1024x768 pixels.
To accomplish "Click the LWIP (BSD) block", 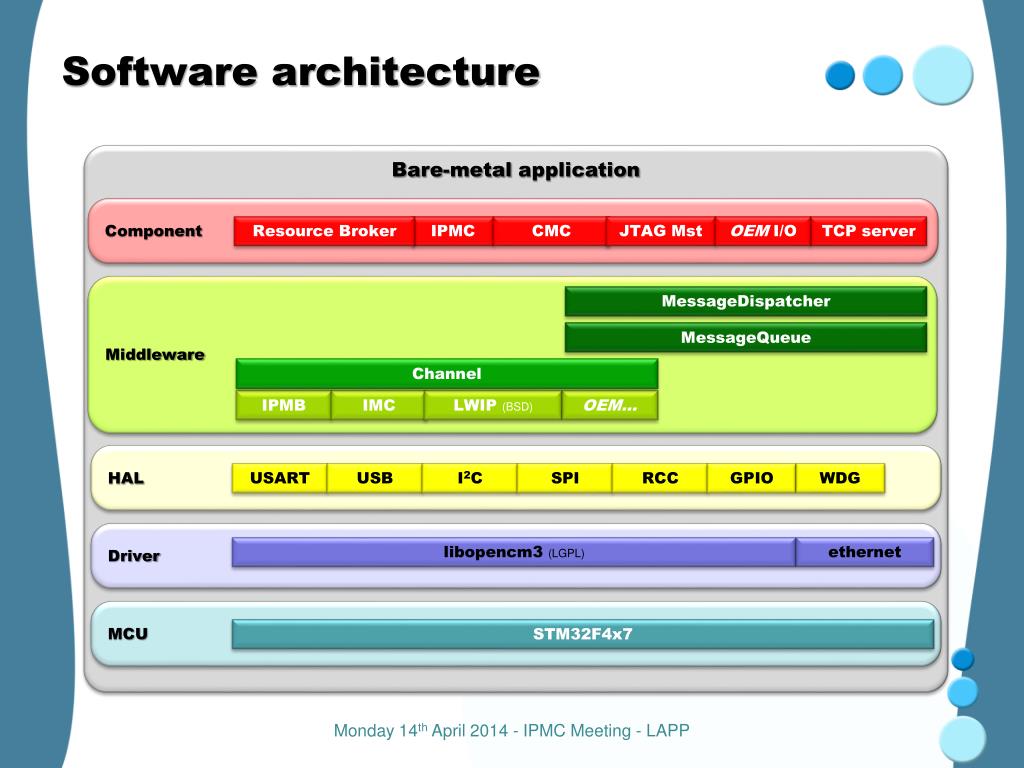I will coord(492,406).
